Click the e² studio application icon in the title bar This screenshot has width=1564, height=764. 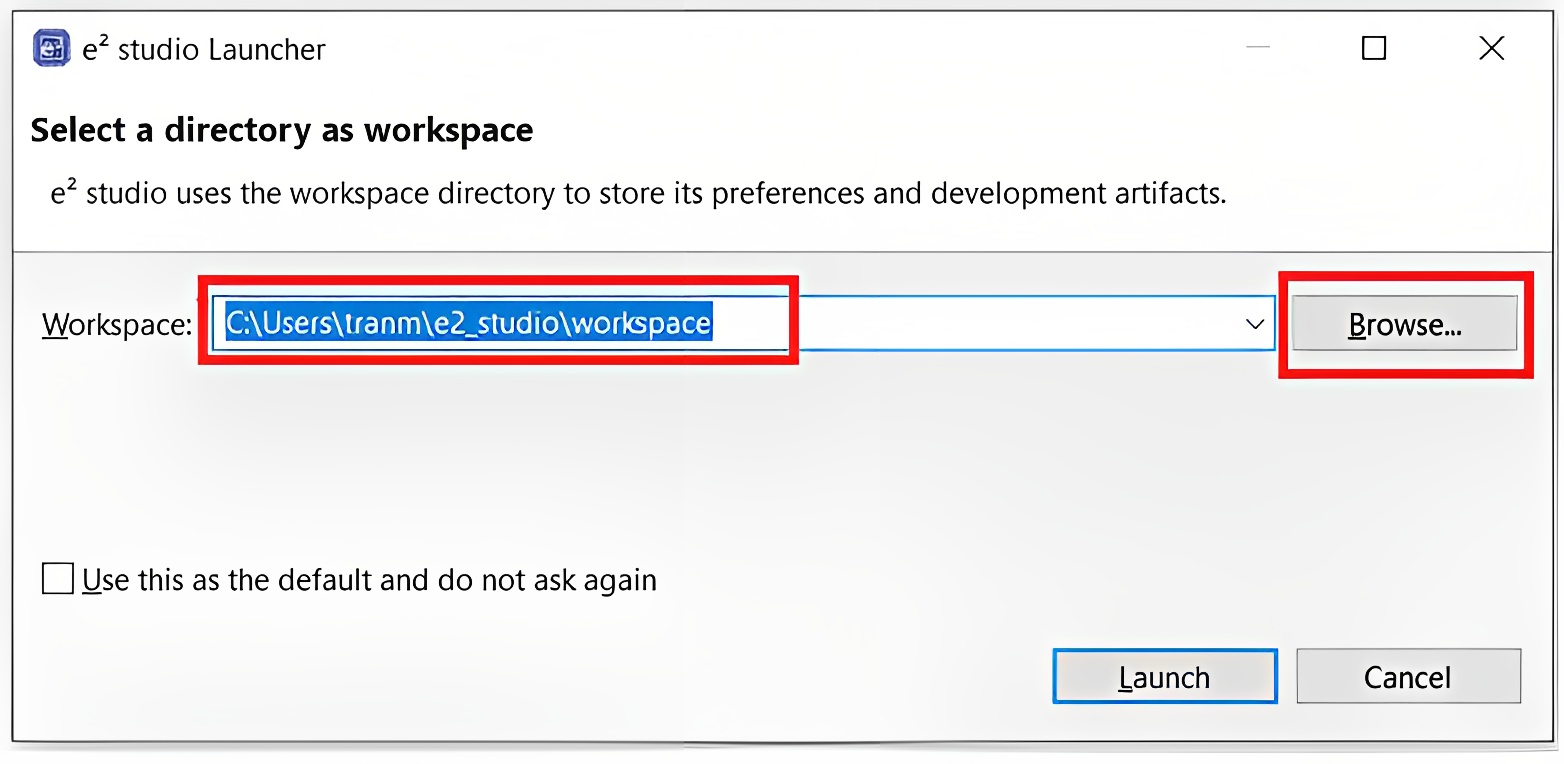click(51, 48)
